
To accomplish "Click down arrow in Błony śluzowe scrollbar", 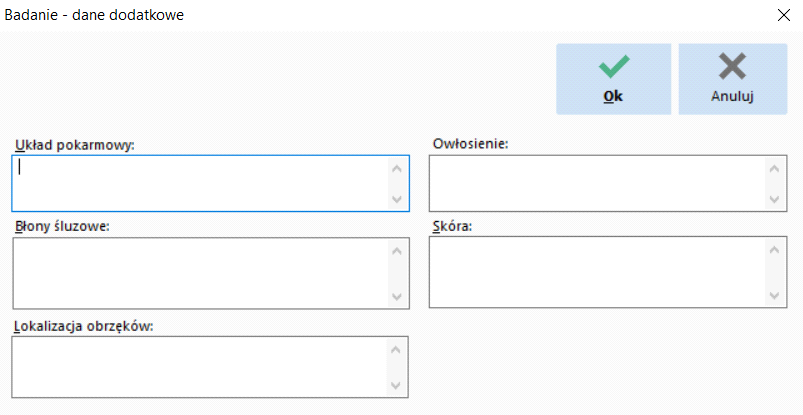I will click(x=397, y=296).
